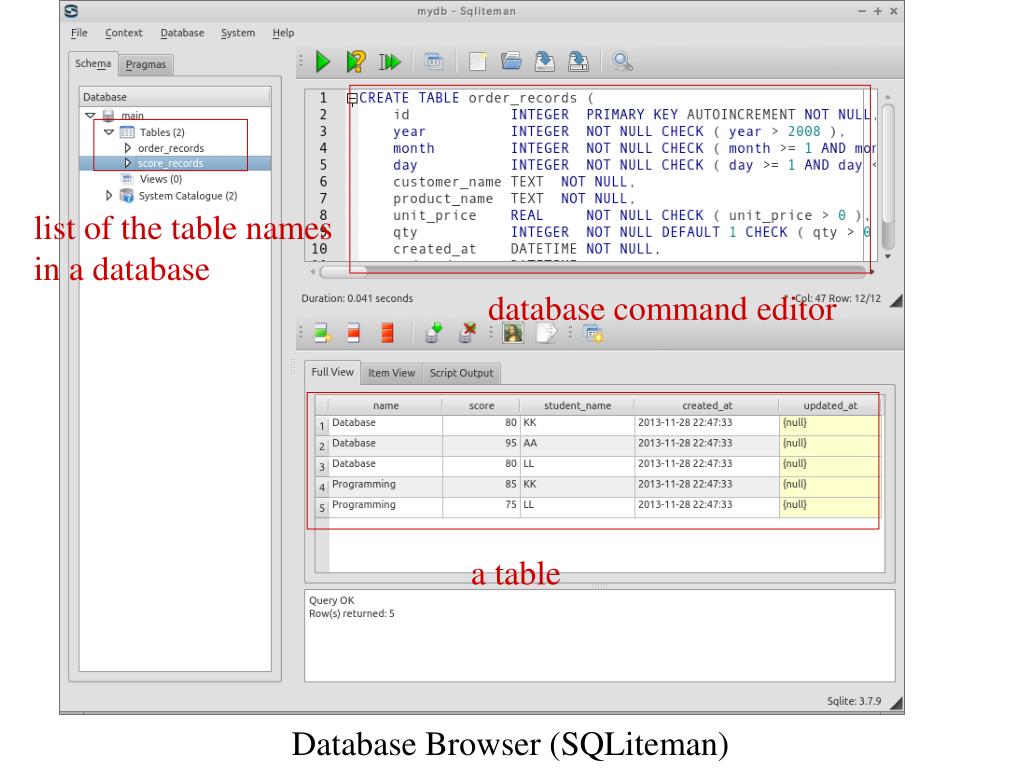Click the Tables folder icon in schema tree

pos(127,132)
